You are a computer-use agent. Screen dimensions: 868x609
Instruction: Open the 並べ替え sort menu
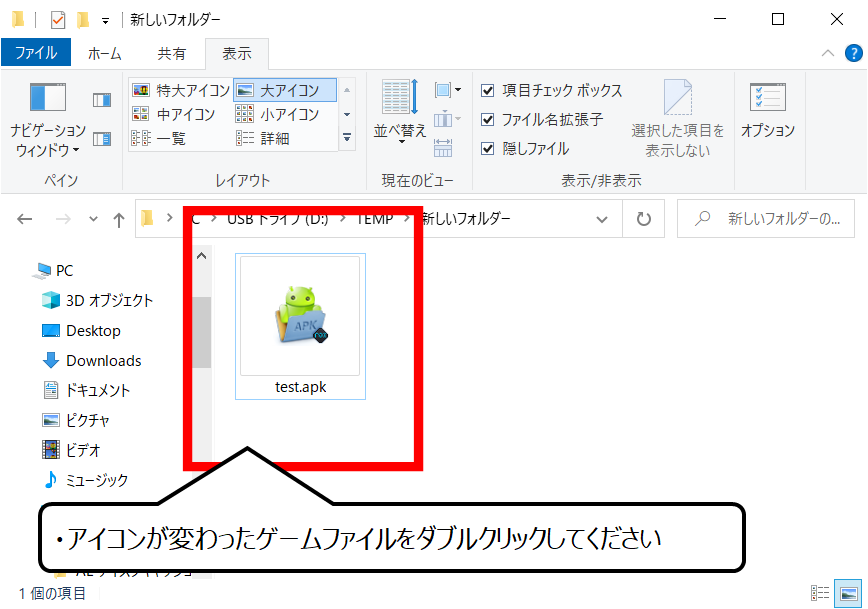400,112
